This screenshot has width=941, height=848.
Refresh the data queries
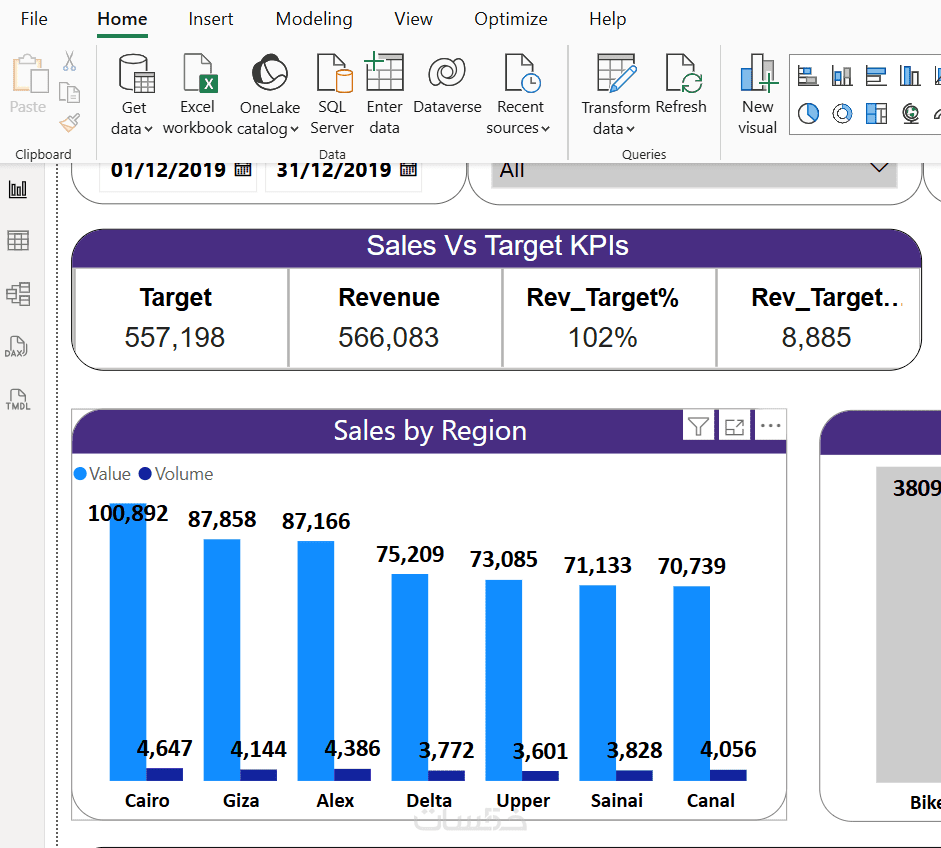coord(681,84)
